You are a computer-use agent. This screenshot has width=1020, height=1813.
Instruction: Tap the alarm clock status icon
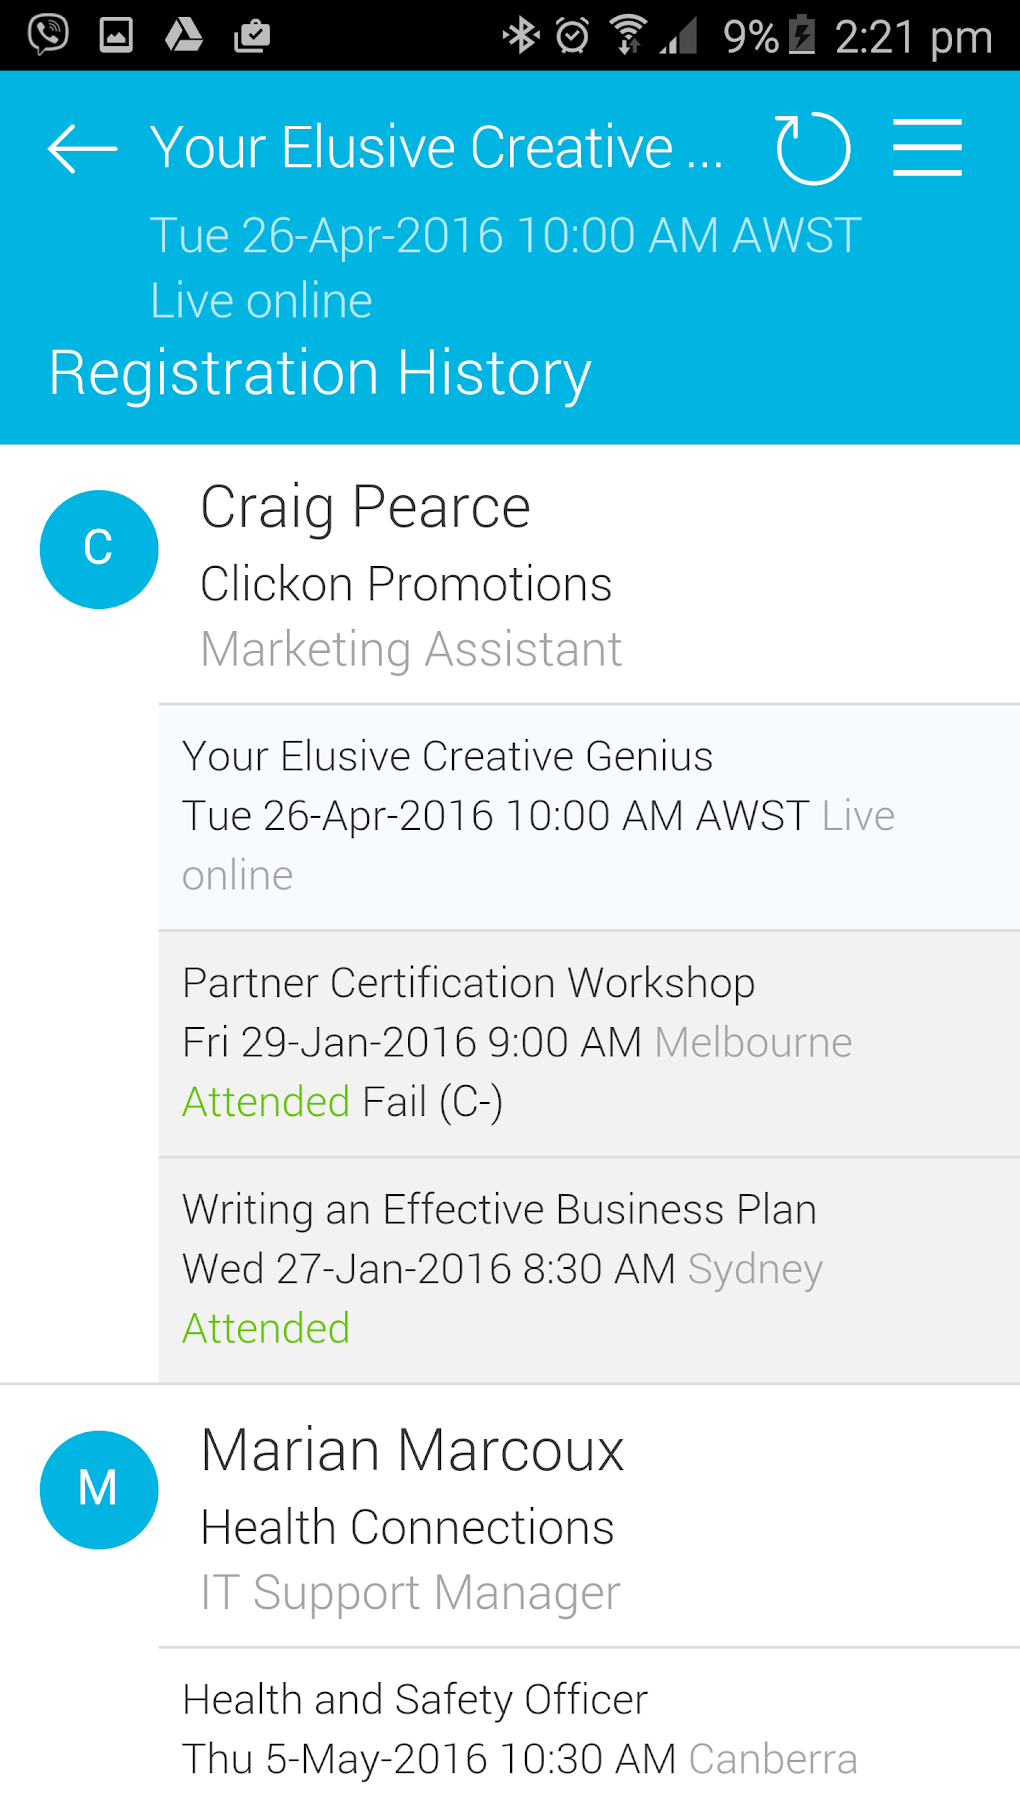[x=572, y=36]
